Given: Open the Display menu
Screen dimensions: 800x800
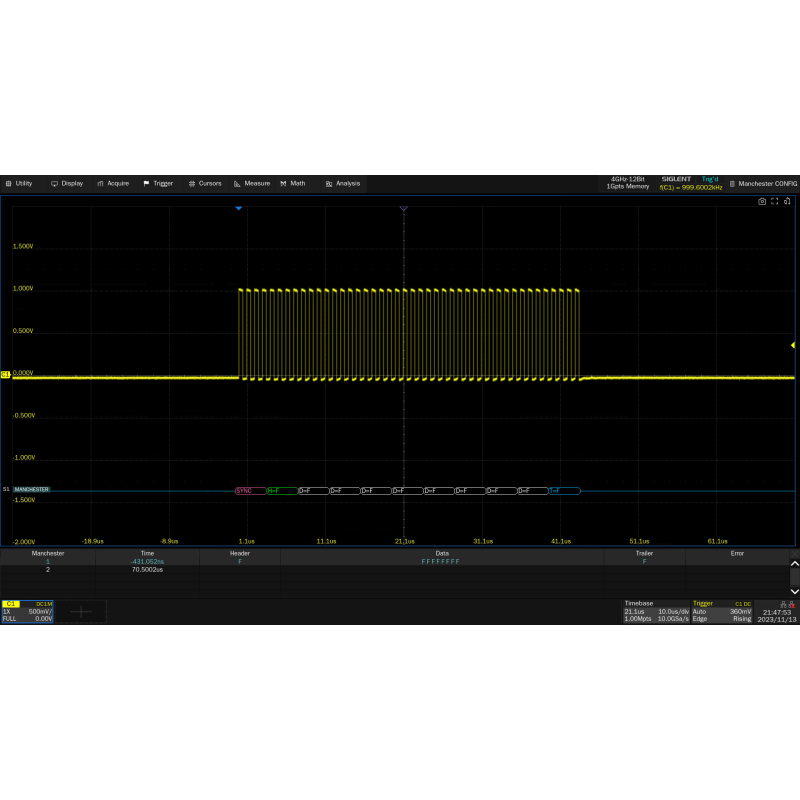Looking at the screenshot, I should [x=67, y=183].
